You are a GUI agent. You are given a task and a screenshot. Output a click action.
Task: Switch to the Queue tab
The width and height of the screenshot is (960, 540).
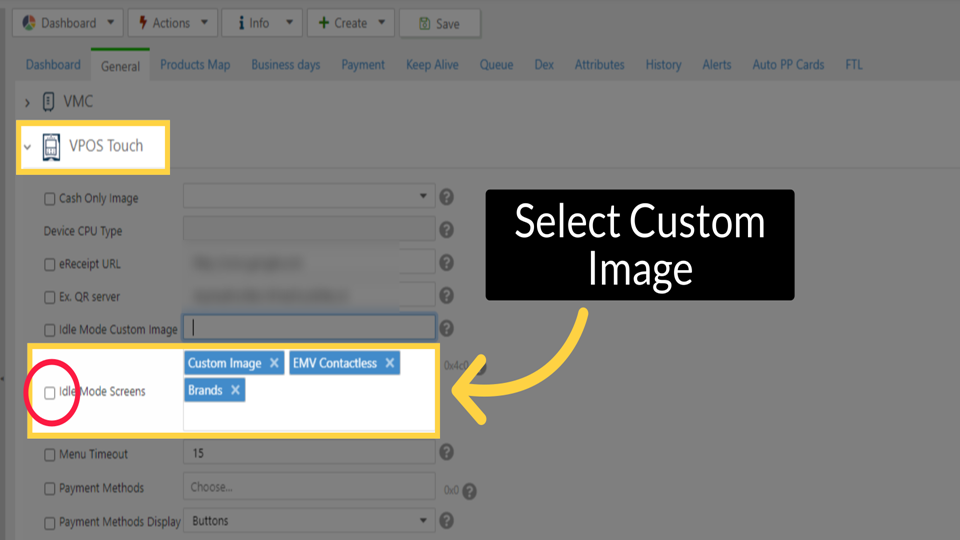pyautogui.click(x=497, y=65)
